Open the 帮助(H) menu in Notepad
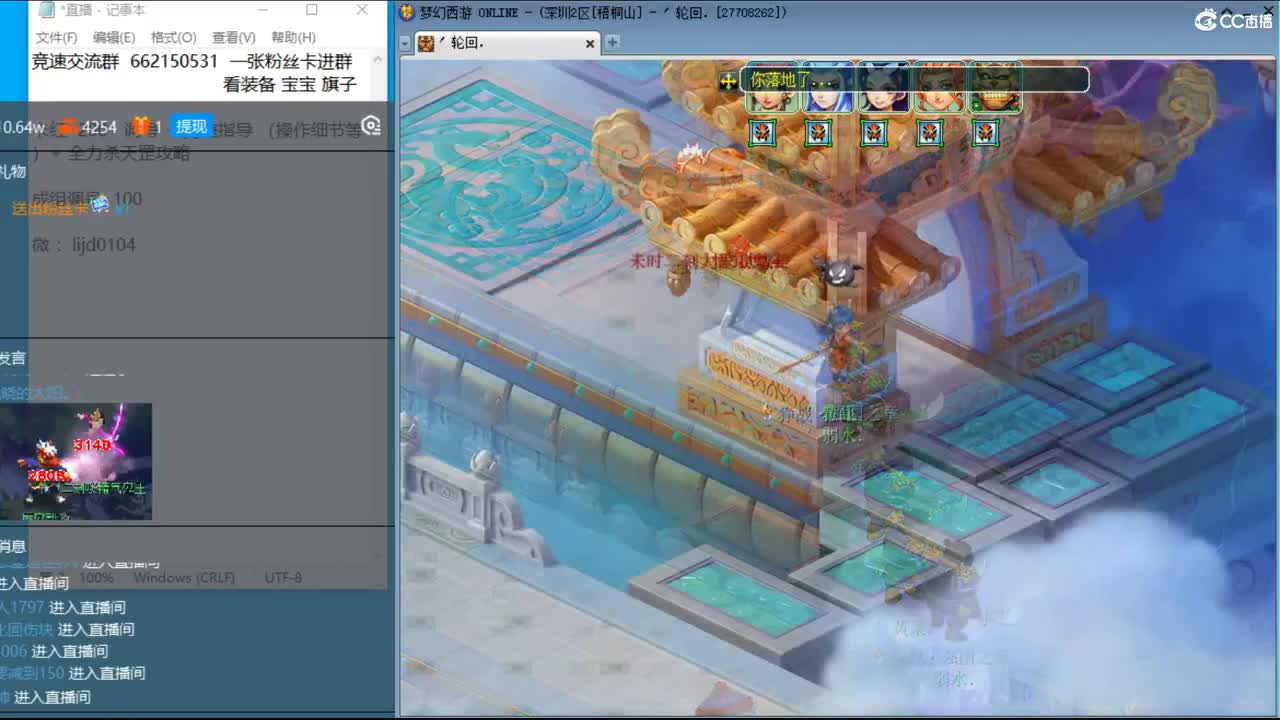Image resolution: width=1280 pixels, height=720 pixels. pos(293,37)
